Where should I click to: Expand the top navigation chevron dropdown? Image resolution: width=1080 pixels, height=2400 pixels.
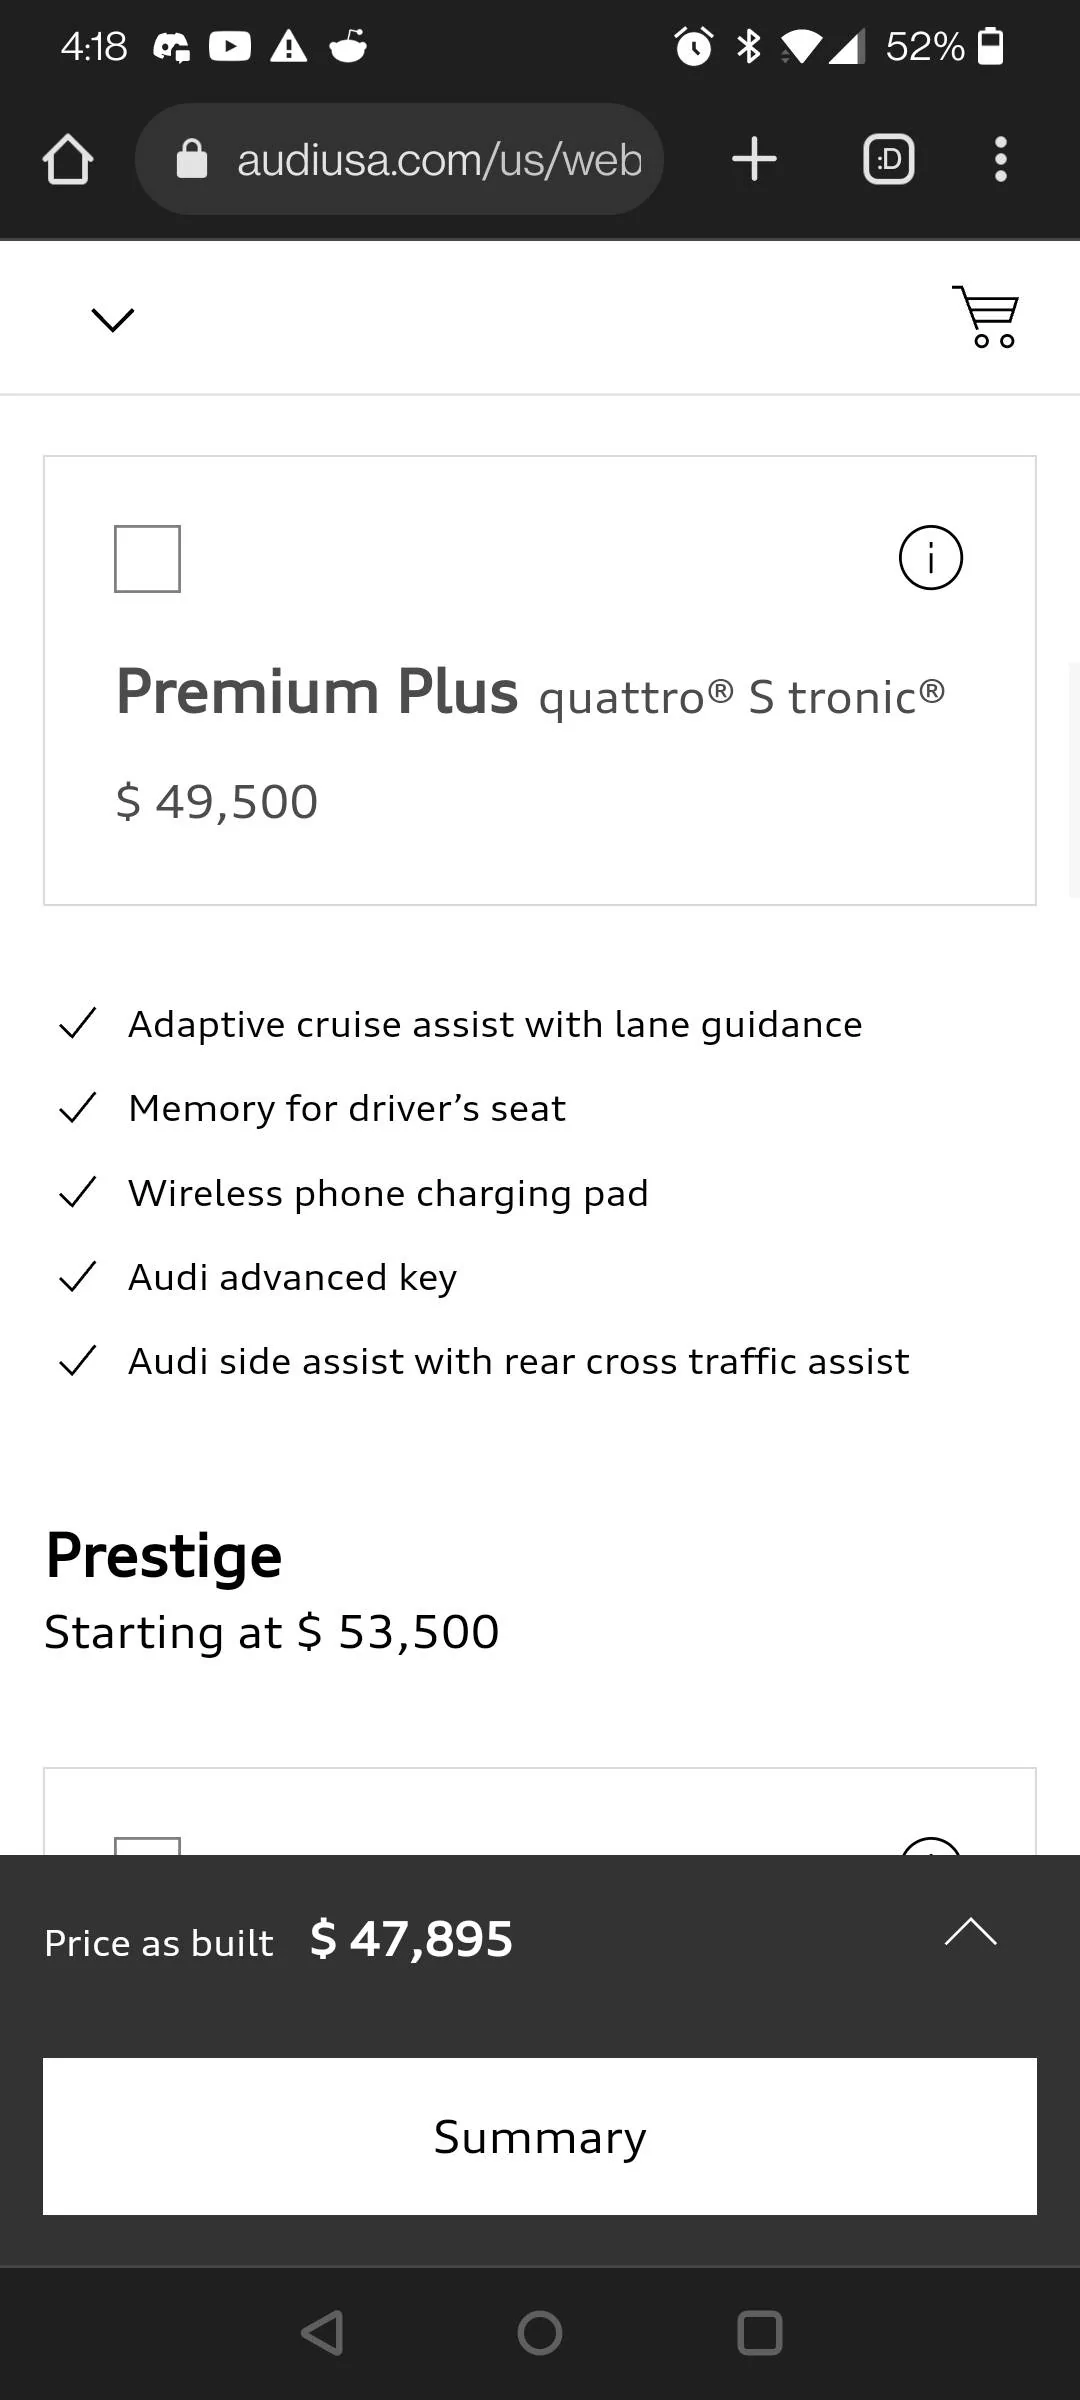(112, 319)
